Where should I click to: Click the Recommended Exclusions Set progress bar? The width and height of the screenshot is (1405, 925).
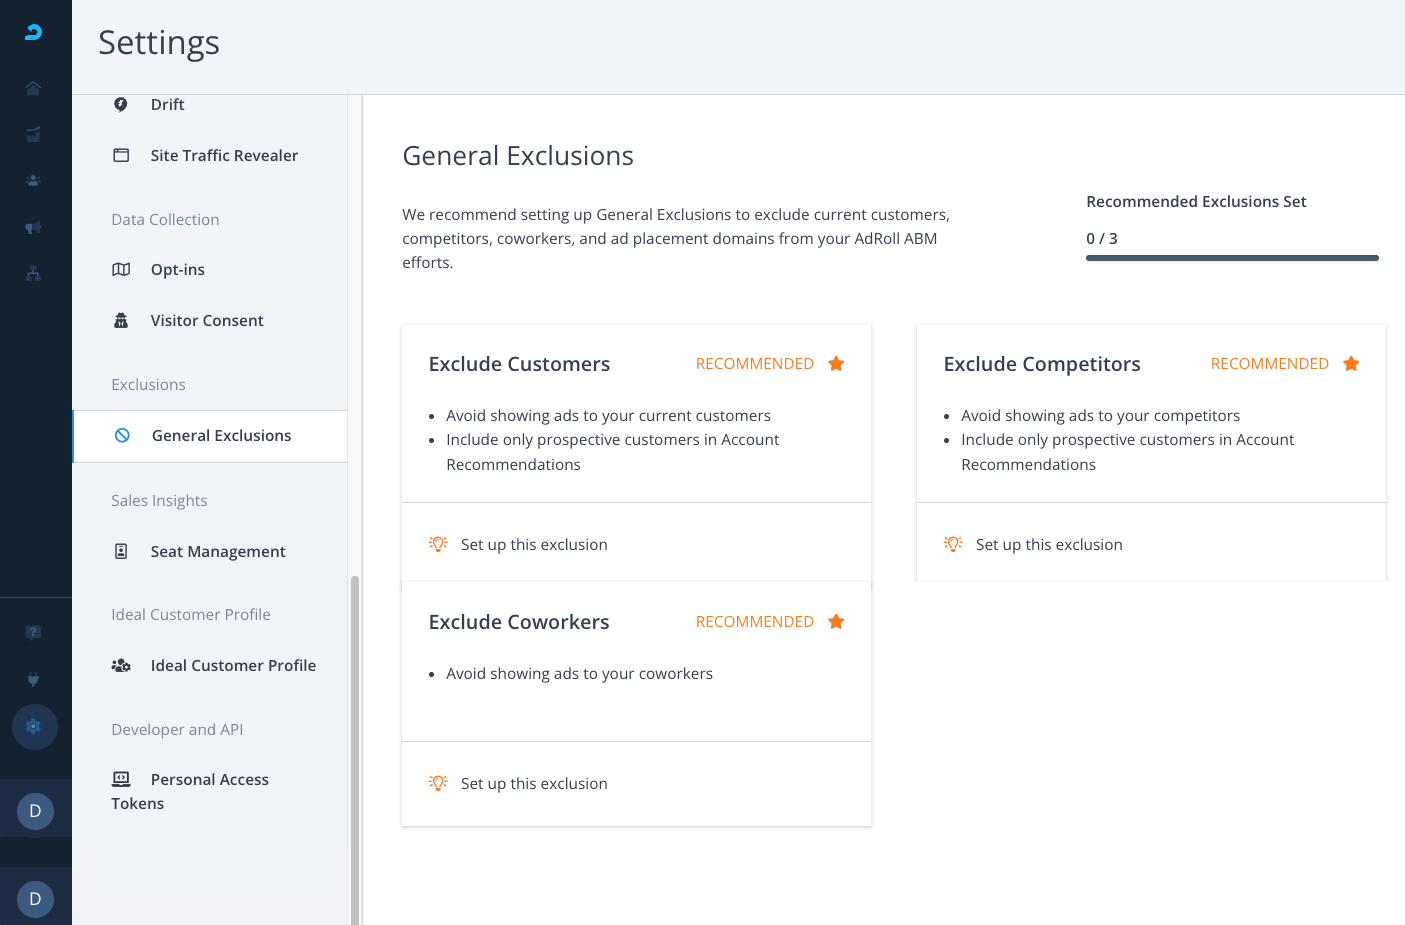(1231, 258)
